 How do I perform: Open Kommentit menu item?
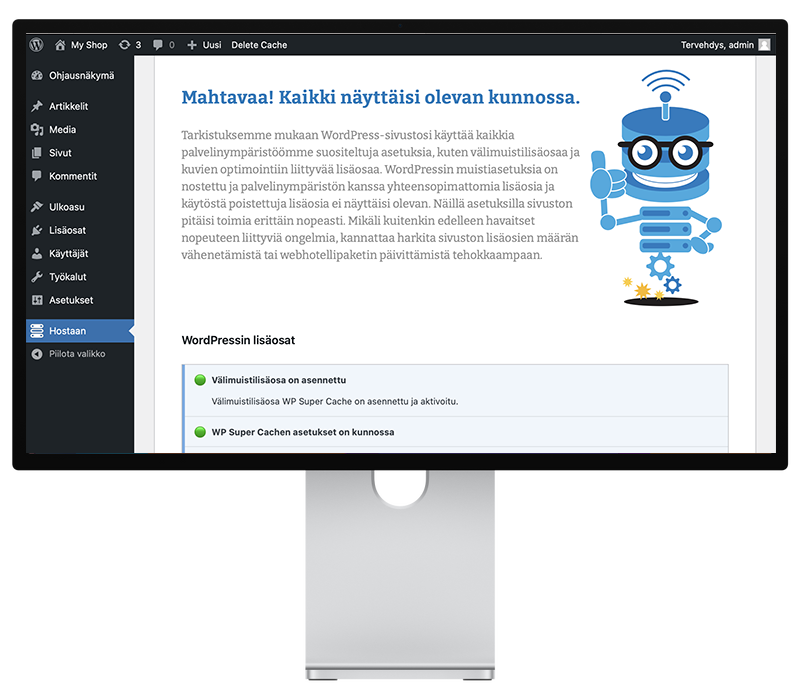[73, 176]
